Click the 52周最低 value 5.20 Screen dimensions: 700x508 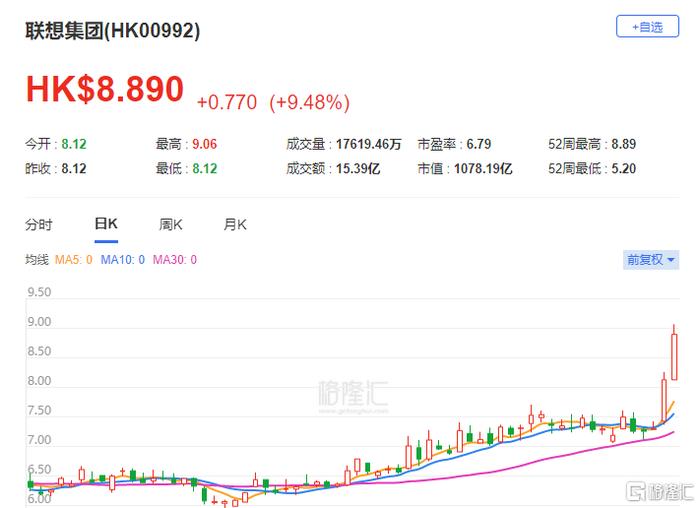click(x=624, y=169)
